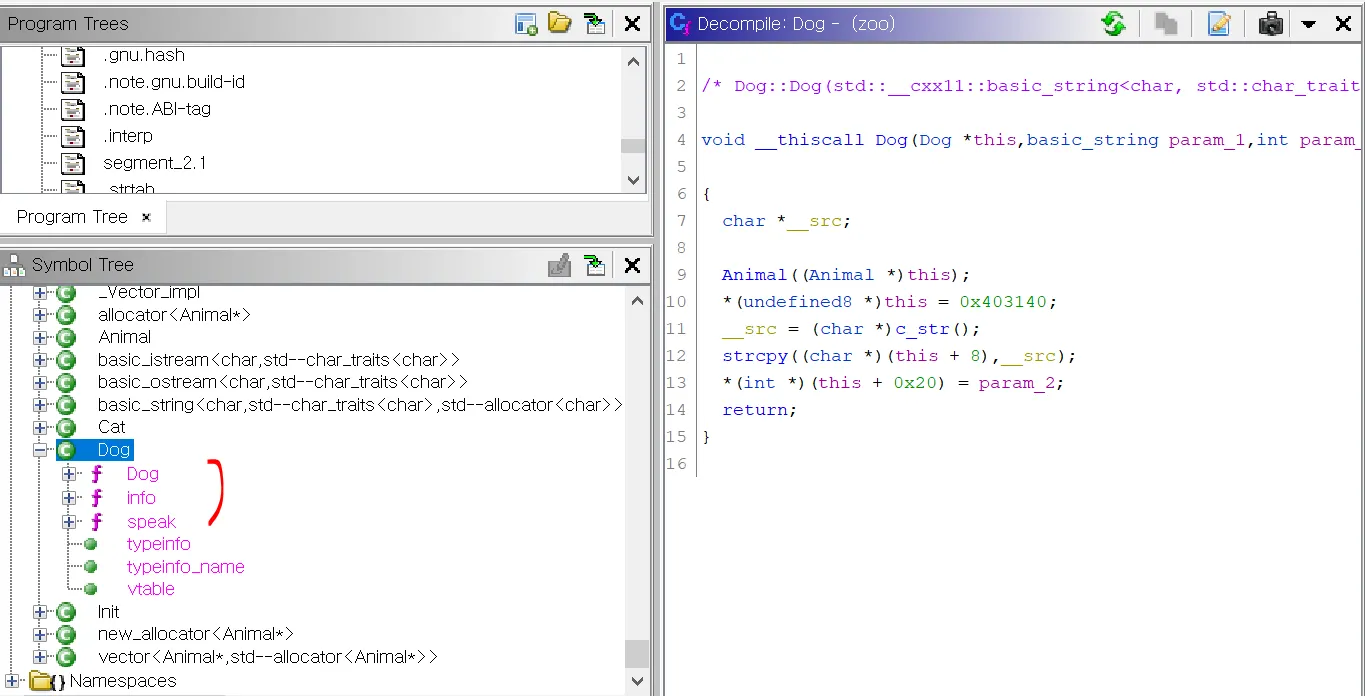Select the typeinfo label
This screenshot has width=1365, height=696.
pyautogui.click(x=158, y=544)
